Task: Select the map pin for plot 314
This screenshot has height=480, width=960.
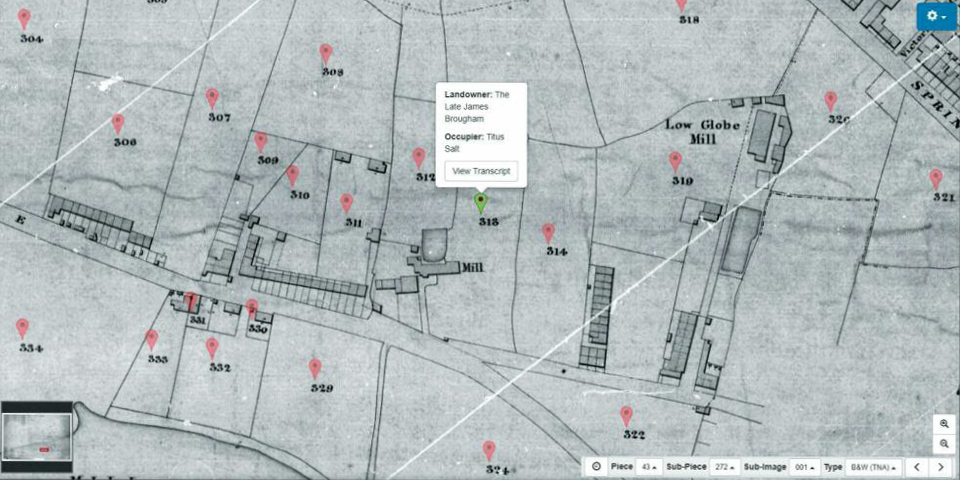Action: [x=548, y=232]
